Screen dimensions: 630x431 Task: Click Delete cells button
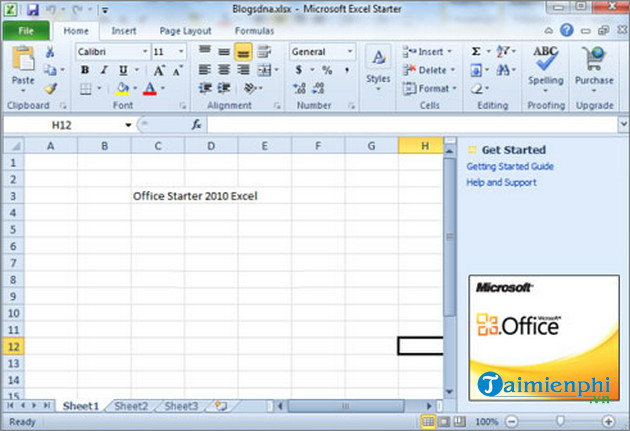pyautogui.click(x=429, y=70)
